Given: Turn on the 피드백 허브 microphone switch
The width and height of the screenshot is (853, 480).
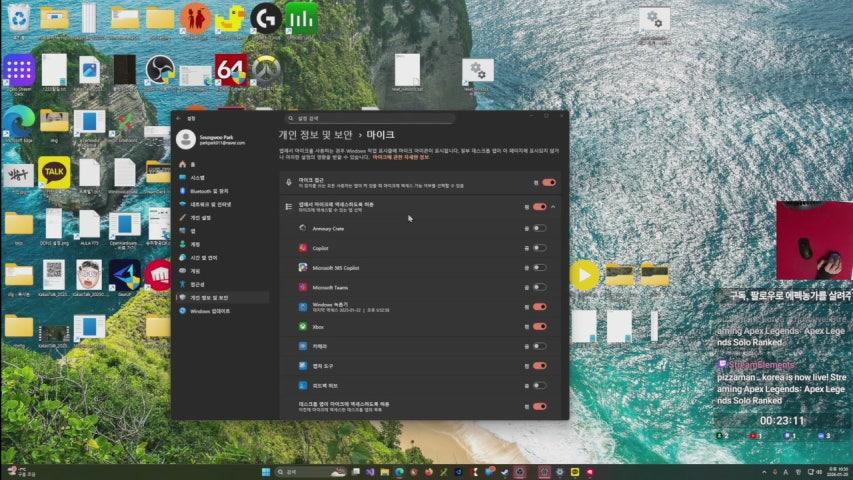Looking at the screenshot, I should 540,385.
